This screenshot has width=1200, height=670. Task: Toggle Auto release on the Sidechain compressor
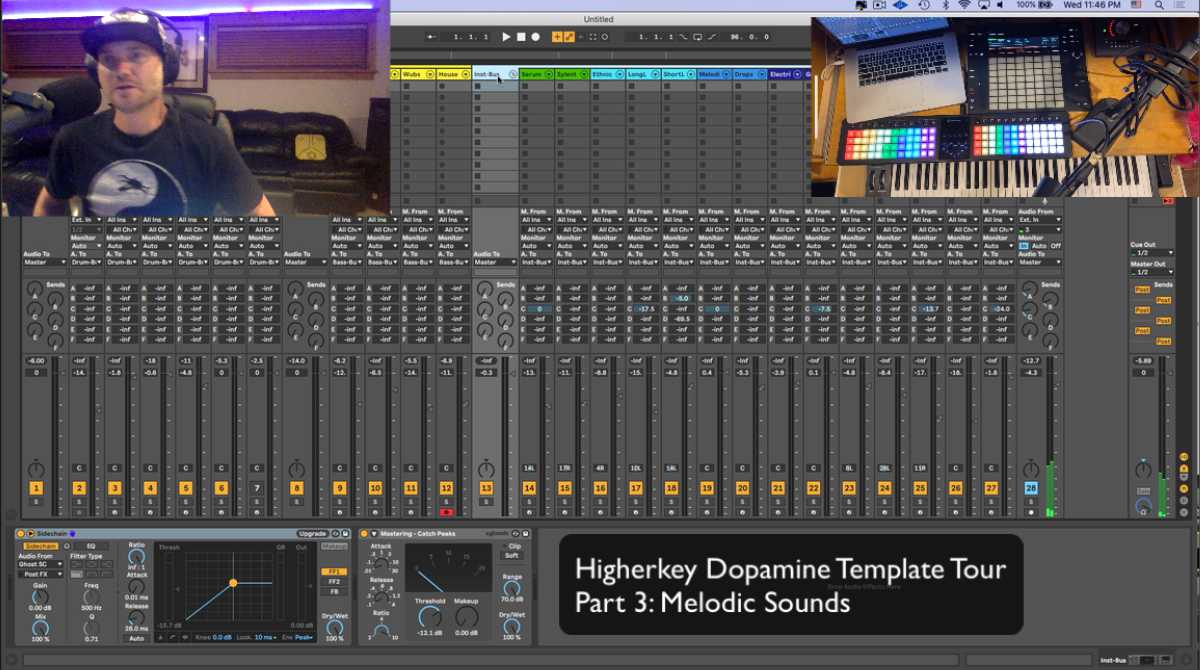pos(134,638)
